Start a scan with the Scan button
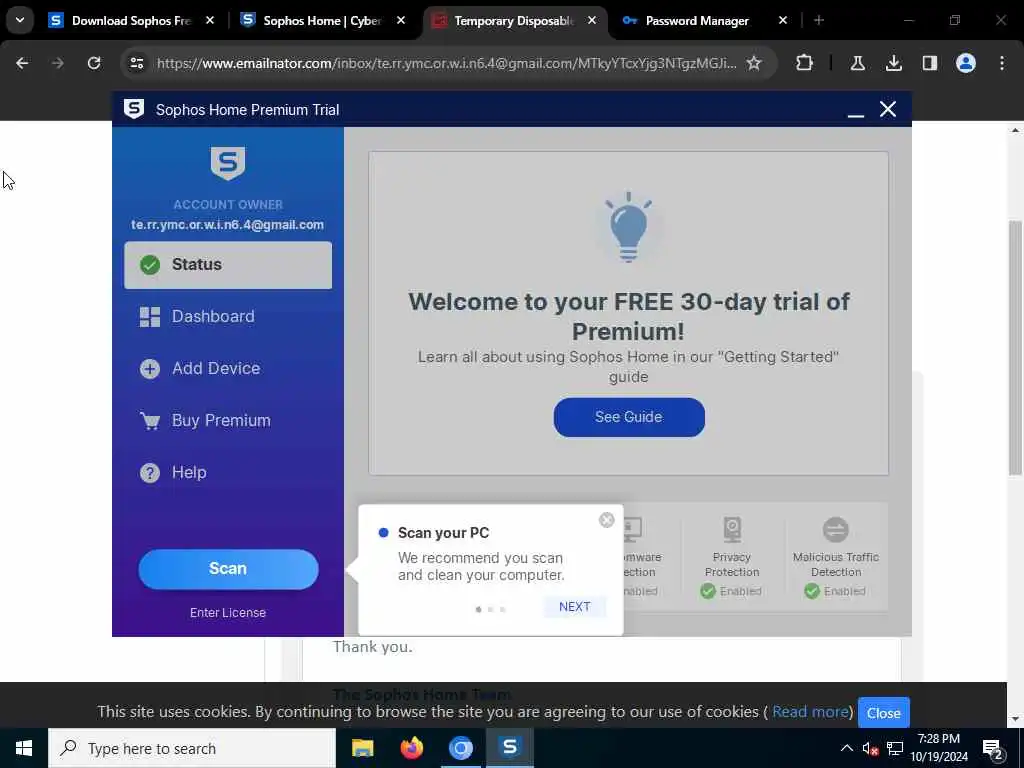Screen dimensions: 1024x768 click(228, 569)
